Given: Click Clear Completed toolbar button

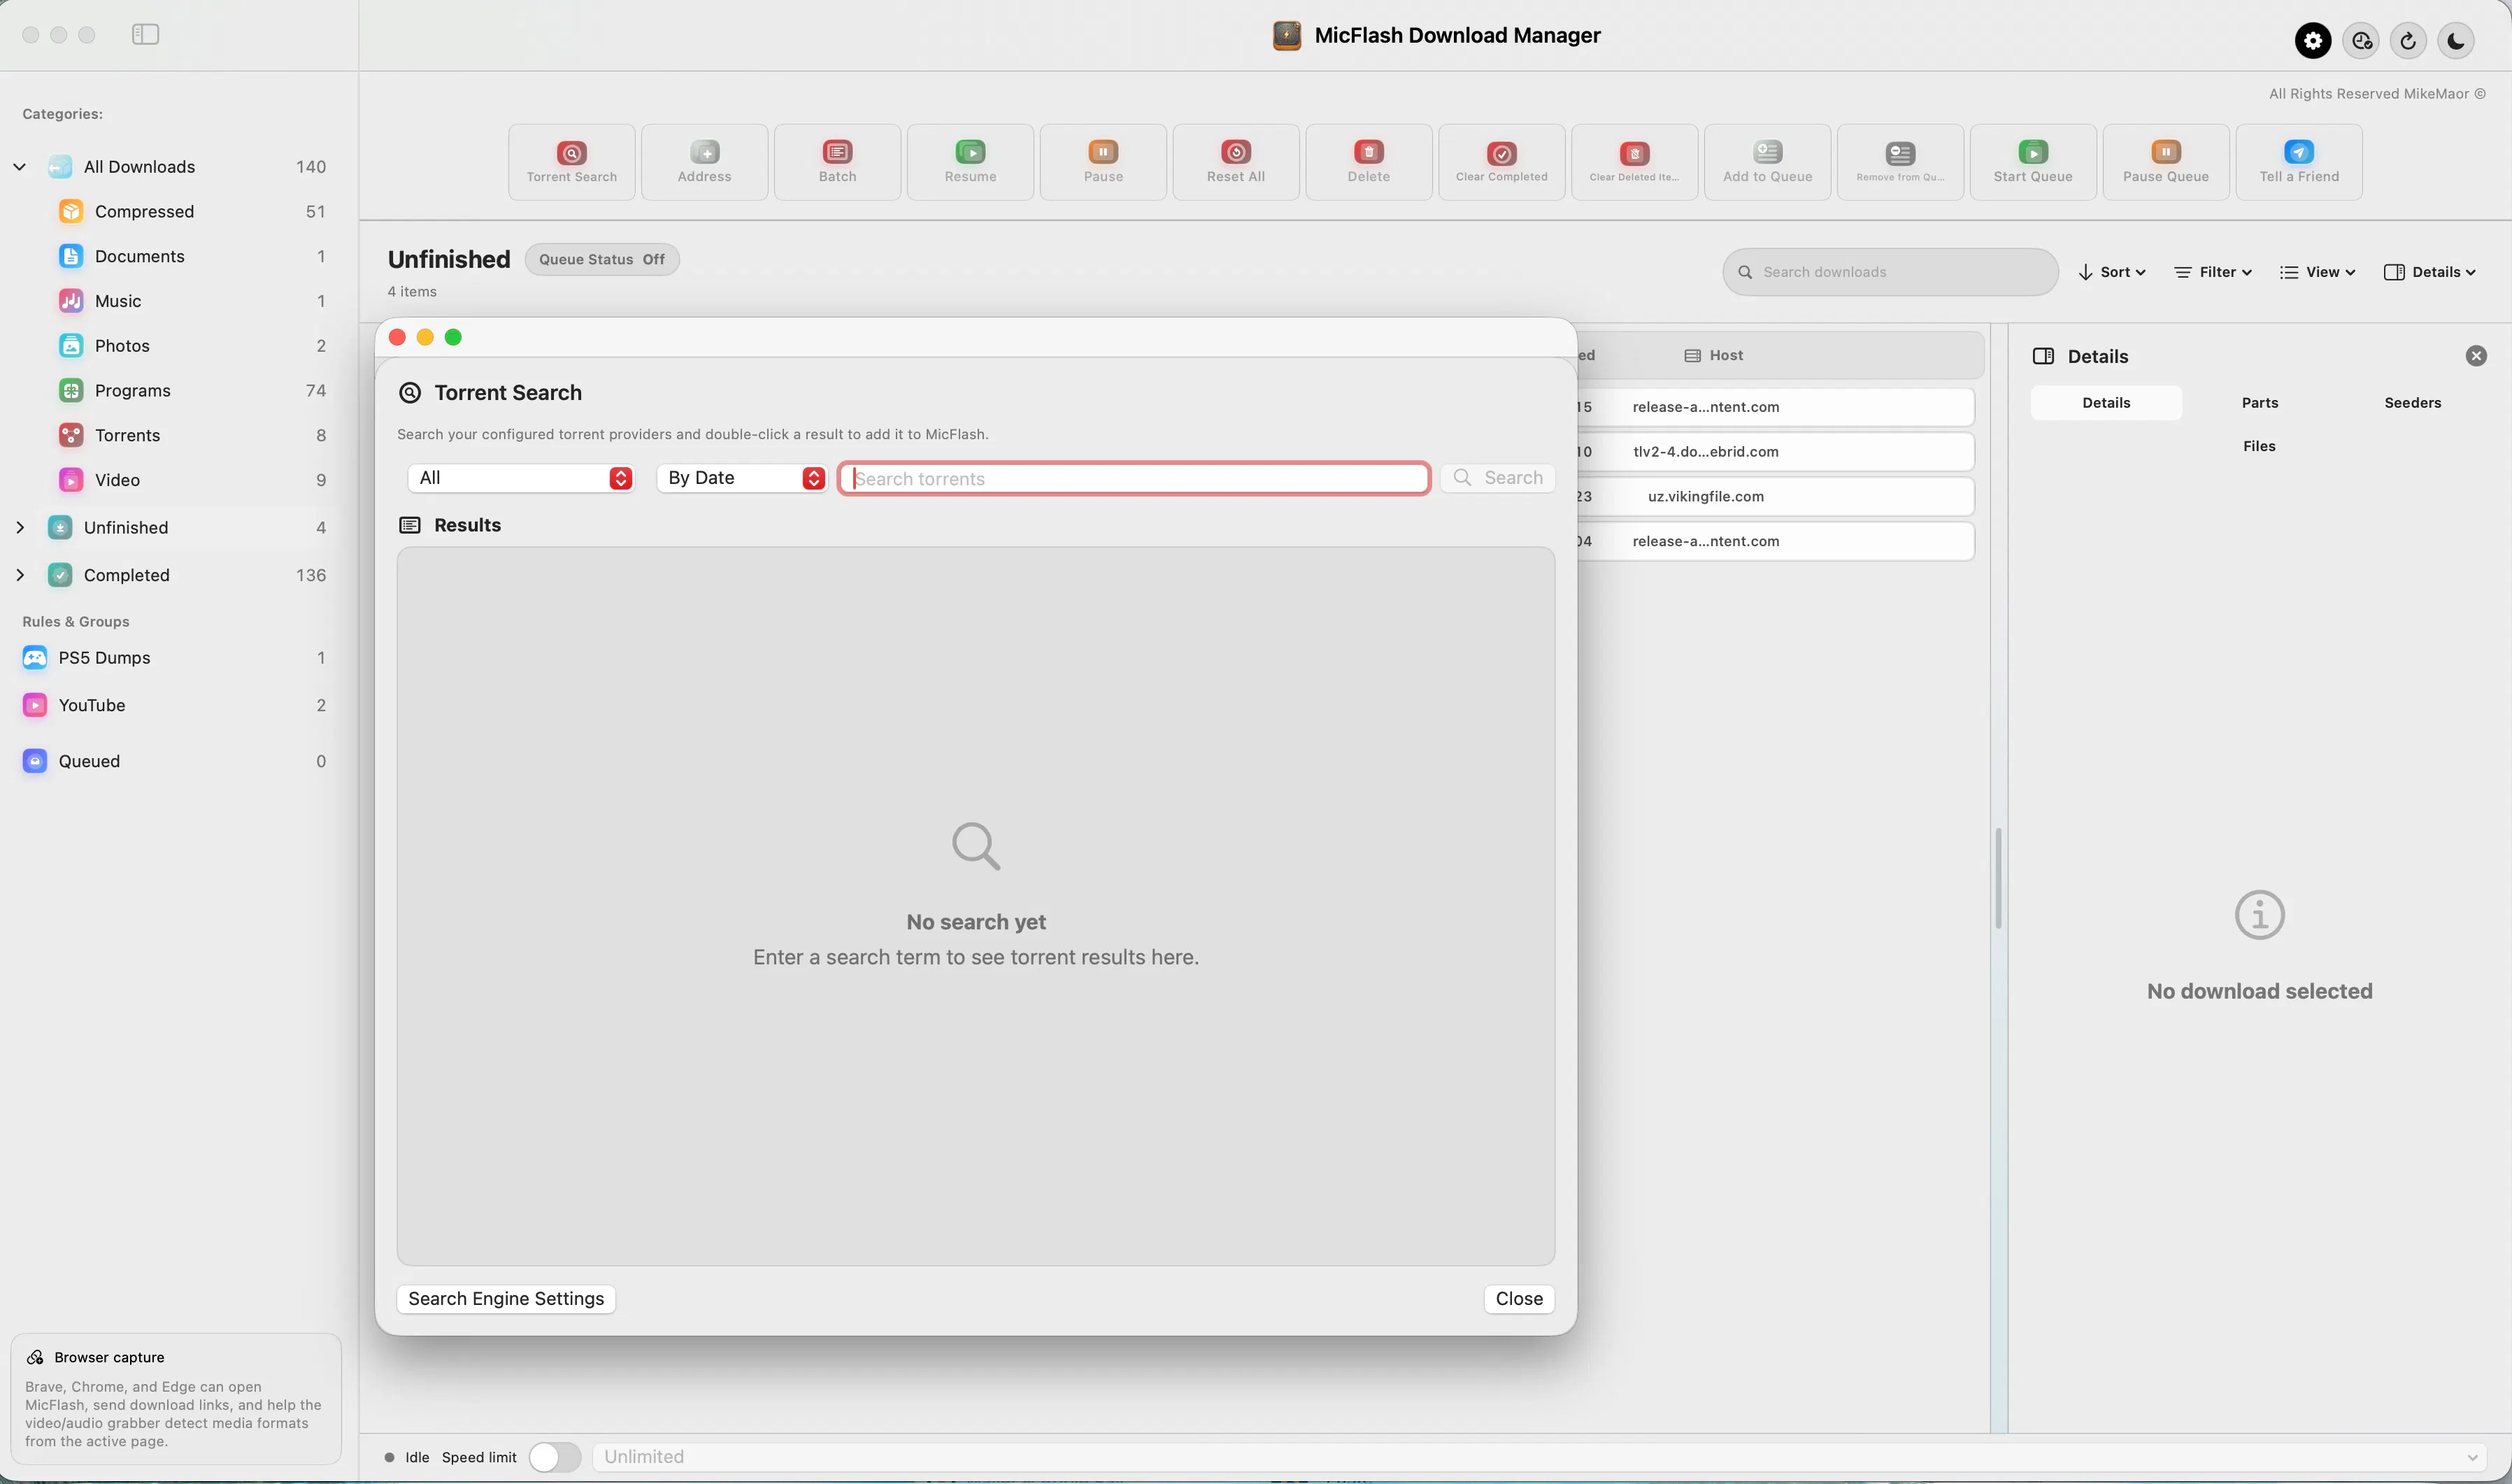Looking at the screenshot, I should point(1502,162).
